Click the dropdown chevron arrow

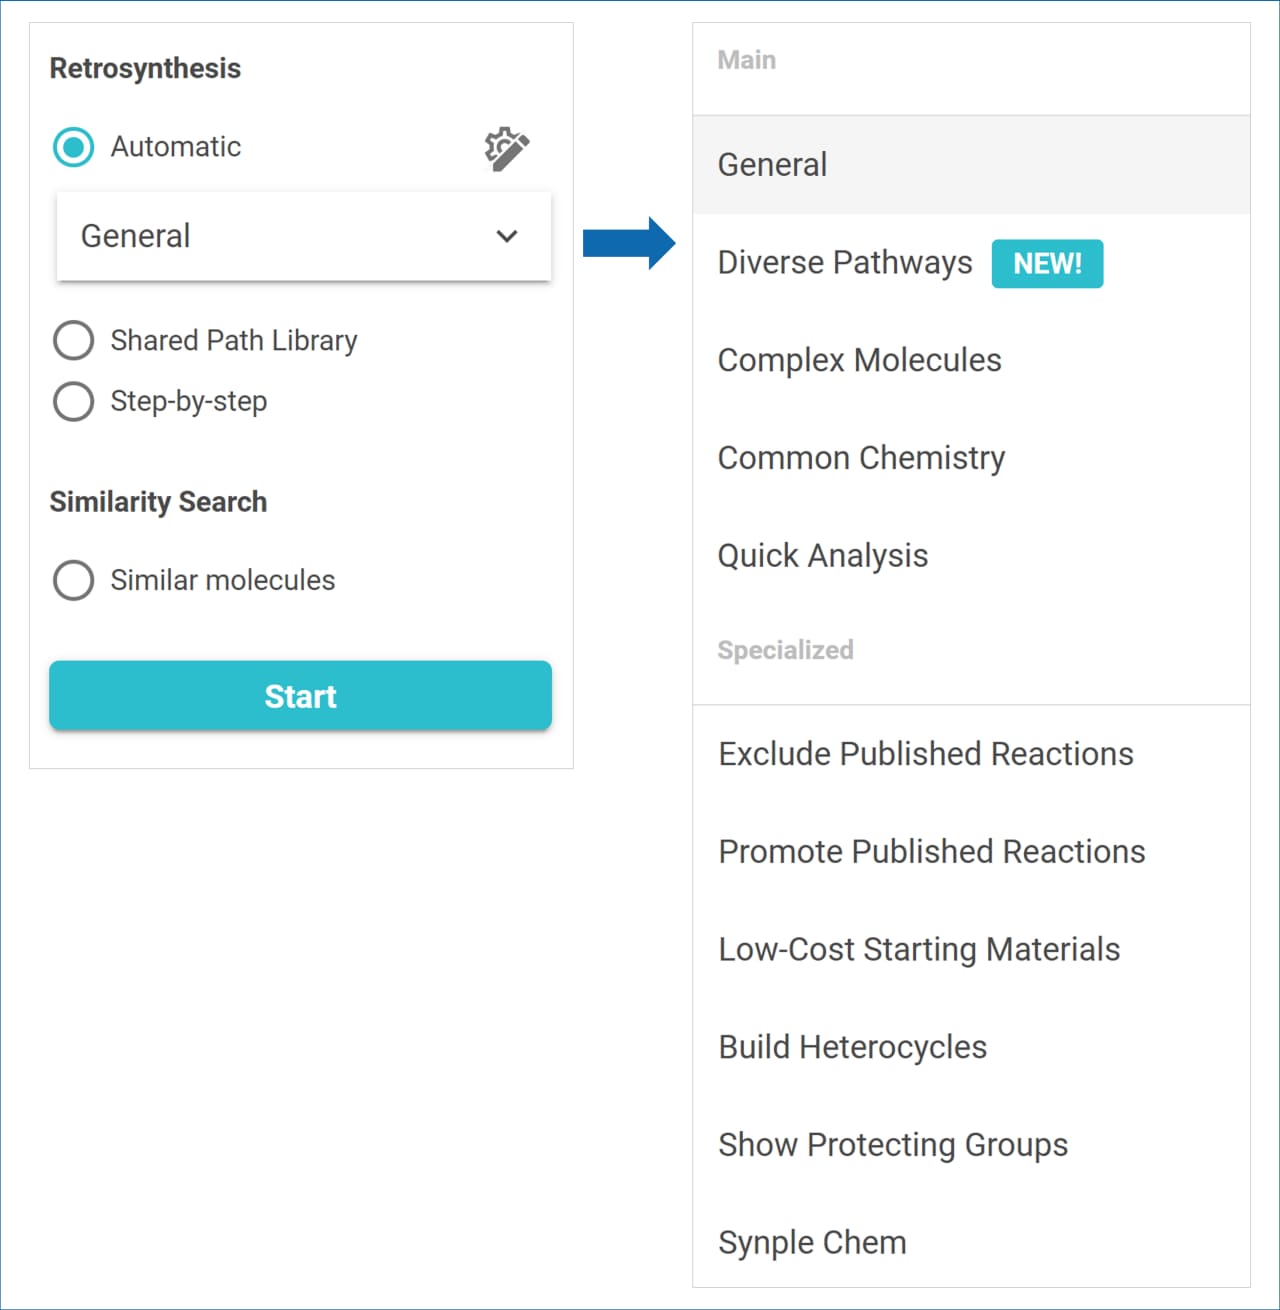[507, 236]
